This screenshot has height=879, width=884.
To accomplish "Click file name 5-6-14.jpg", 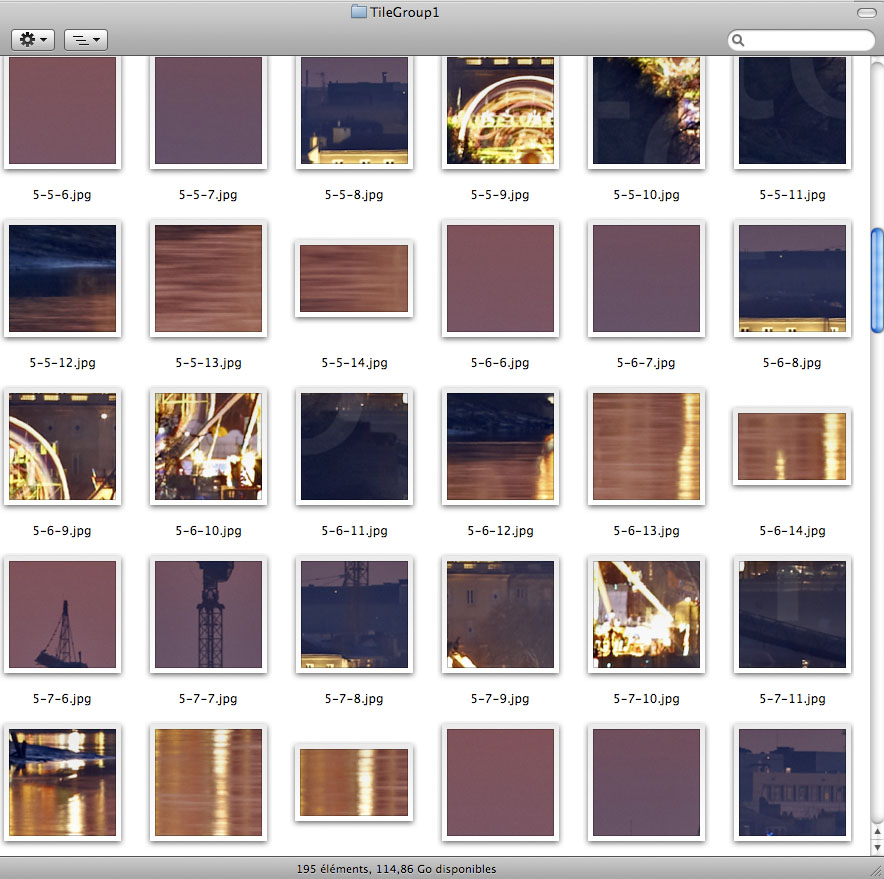I will pyautogui.click(x=792, y=531).
